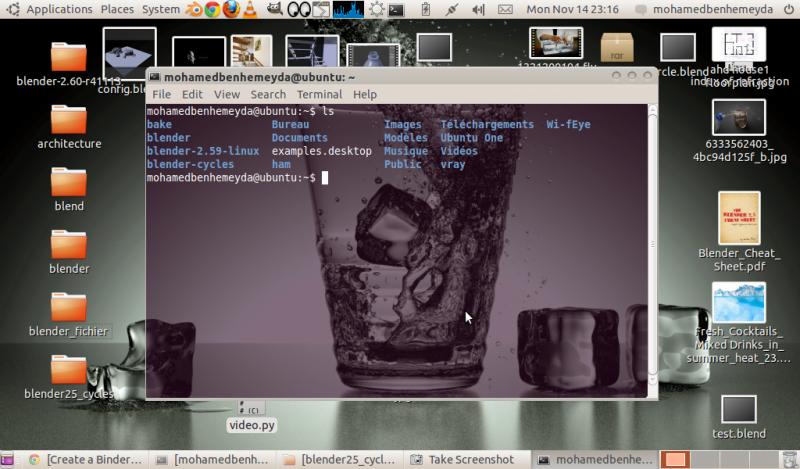Image resolution: width=800 pixels, height=469 pixels.
Task: Open terminal Help menu
Action: (365, 94)
